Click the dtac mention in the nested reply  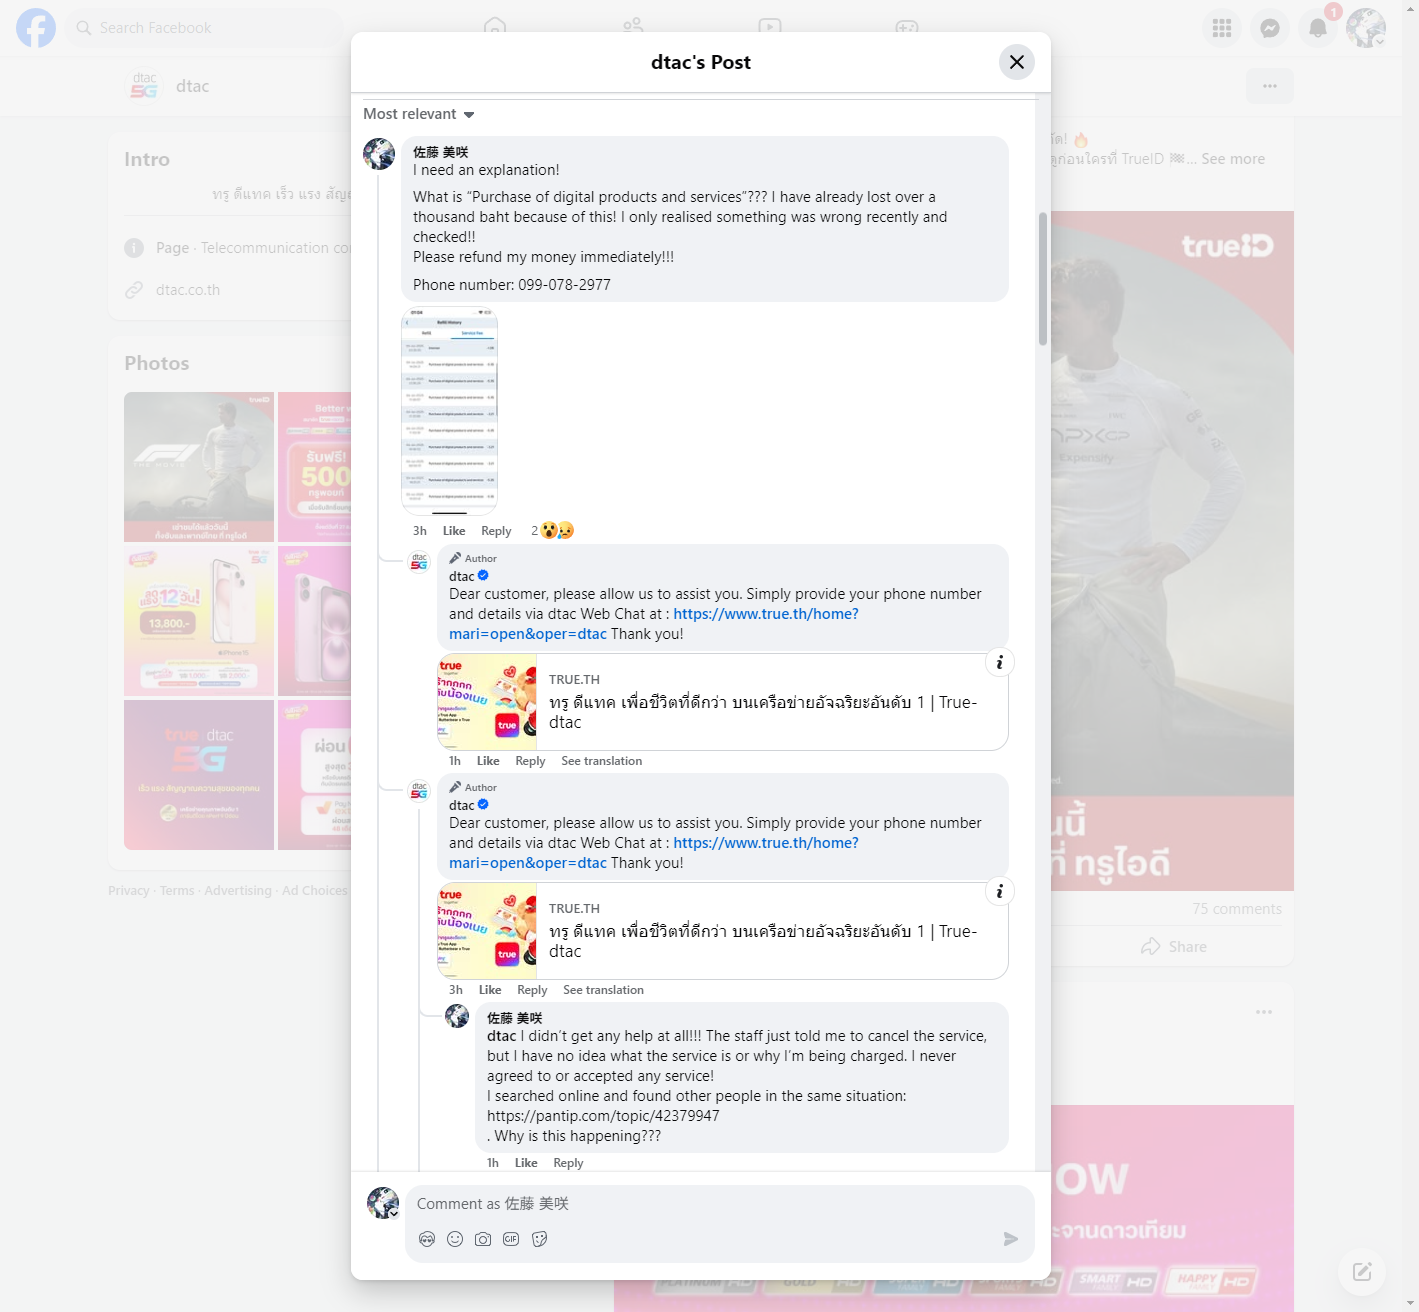tap(502, 1036)
